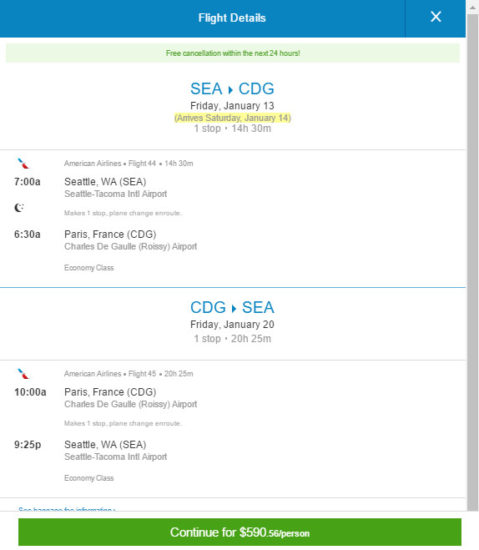Click the free cancellation notice banner
Screen dimensions: 479x550
[232, 53]
